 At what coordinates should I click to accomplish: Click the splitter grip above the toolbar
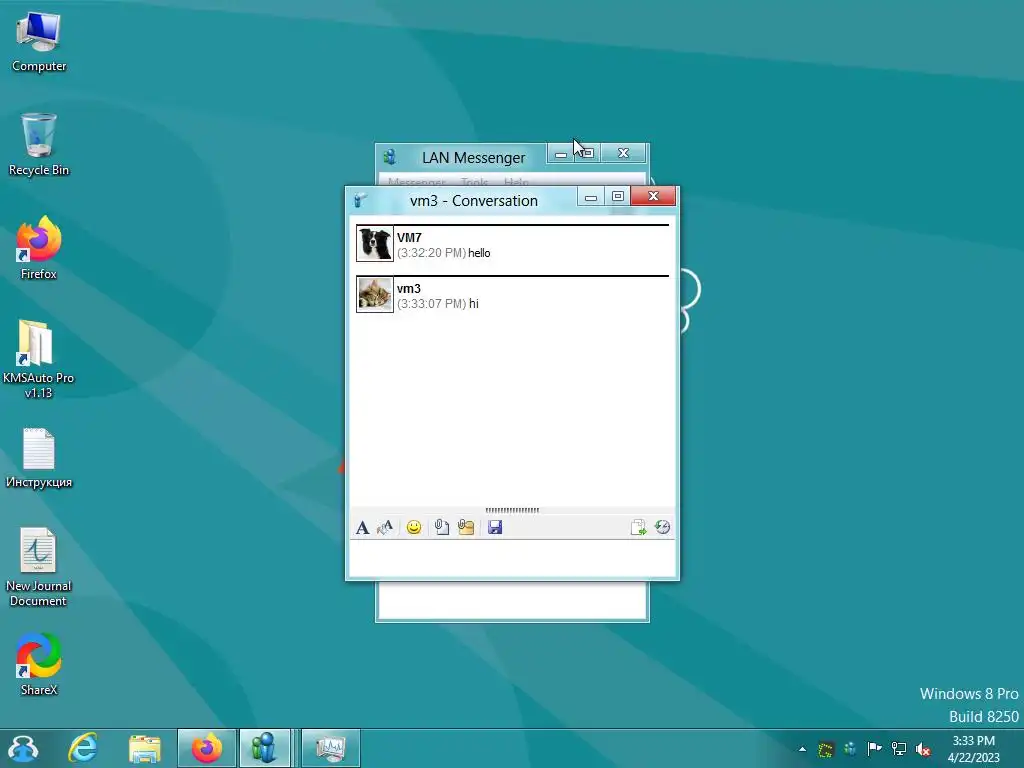pyautogui.click(x=513, y=510)
